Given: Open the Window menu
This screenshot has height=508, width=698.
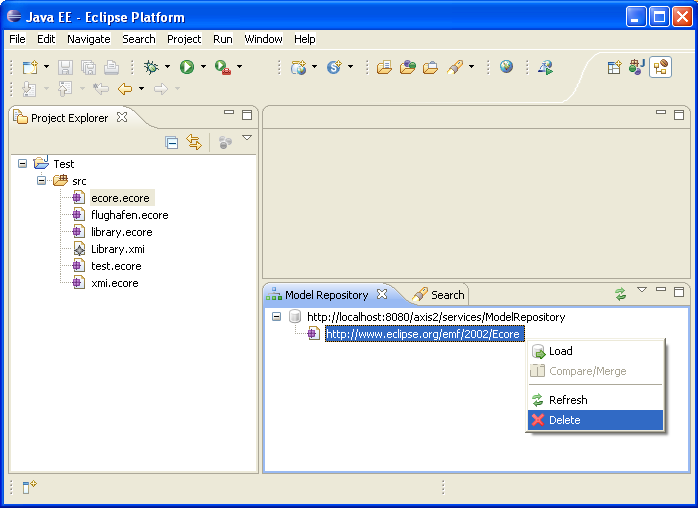Looking at the screenshot, I should point(263,39).
